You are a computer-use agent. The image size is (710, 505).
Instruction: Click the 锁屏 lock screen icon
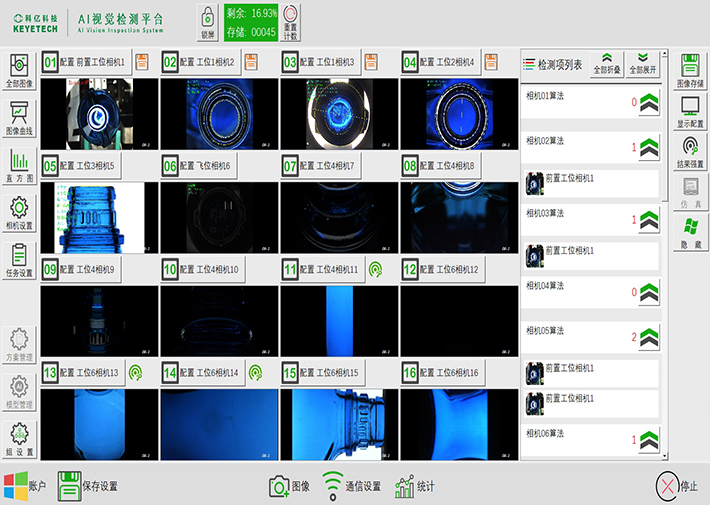click(x=207, y=22)
